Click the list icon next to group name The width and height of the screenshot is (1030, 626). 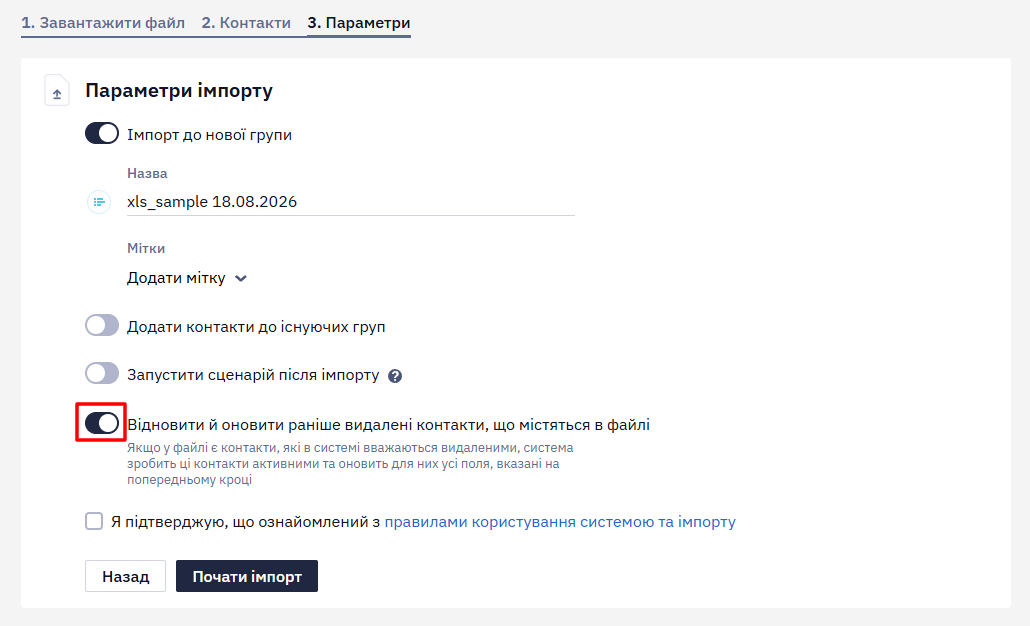pos(99,202)
